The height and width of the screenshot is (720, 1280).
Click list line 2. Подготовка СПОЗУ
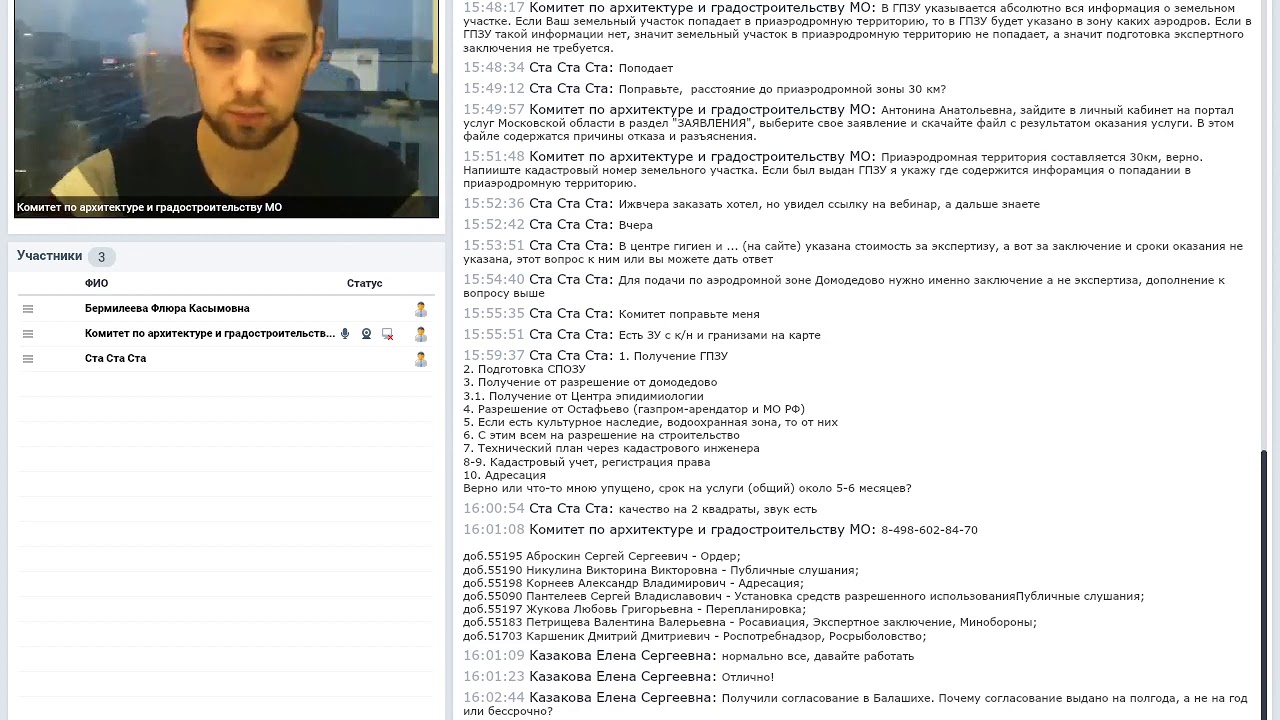[524, 370]
